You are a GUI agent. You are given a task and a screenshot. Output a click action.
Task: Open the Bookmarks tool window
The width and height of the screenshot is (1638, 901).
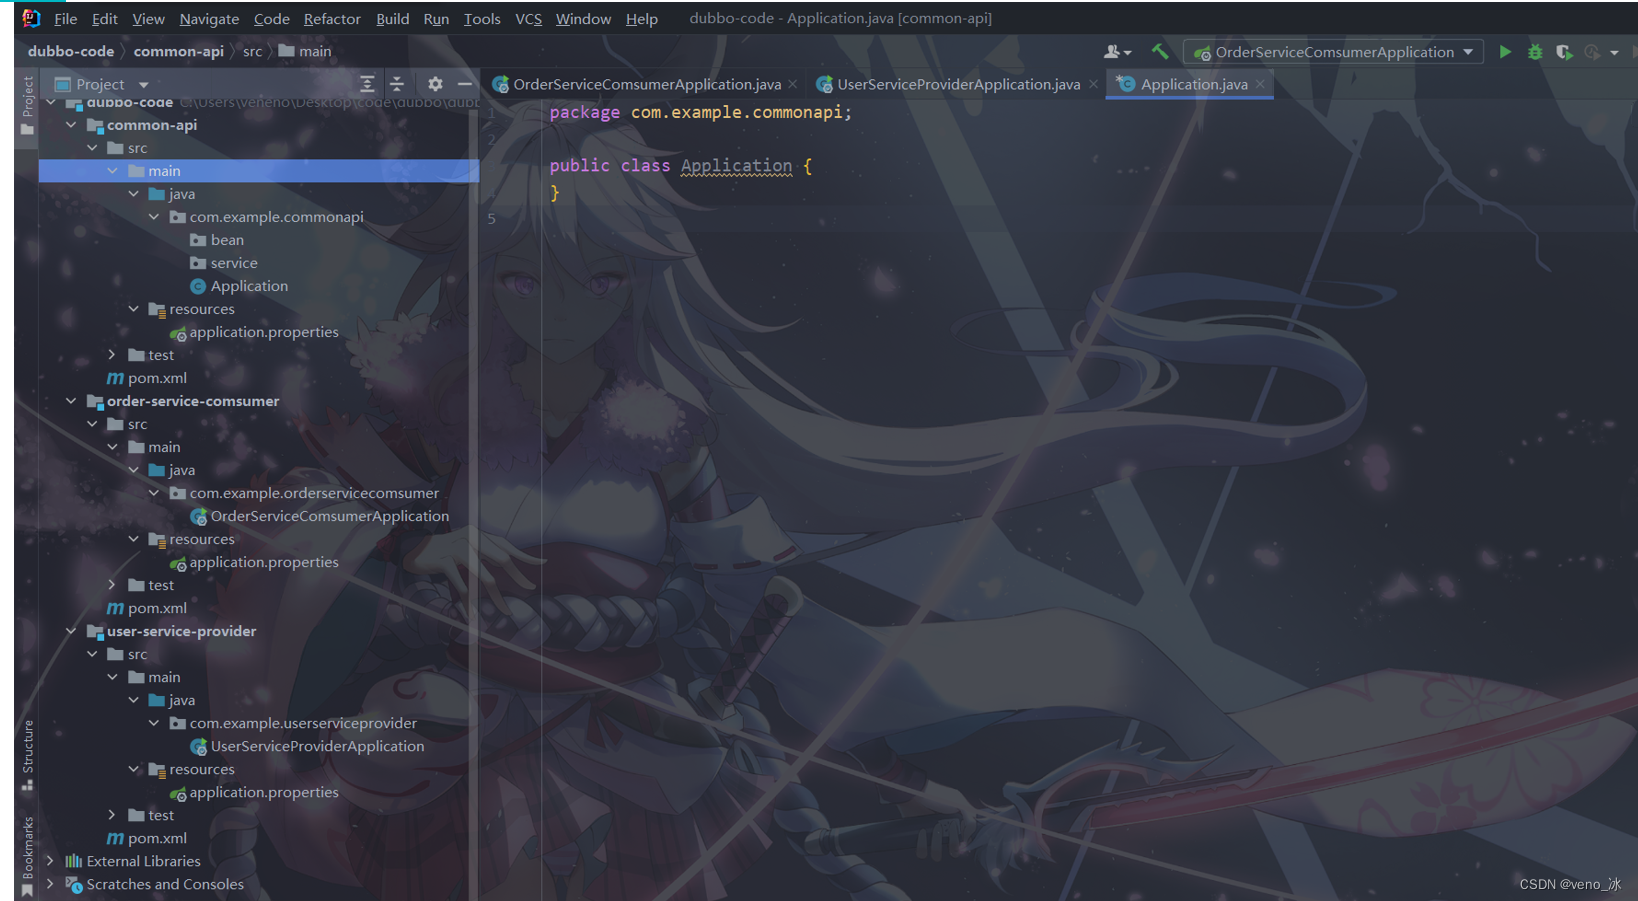[x=27, y=855]
